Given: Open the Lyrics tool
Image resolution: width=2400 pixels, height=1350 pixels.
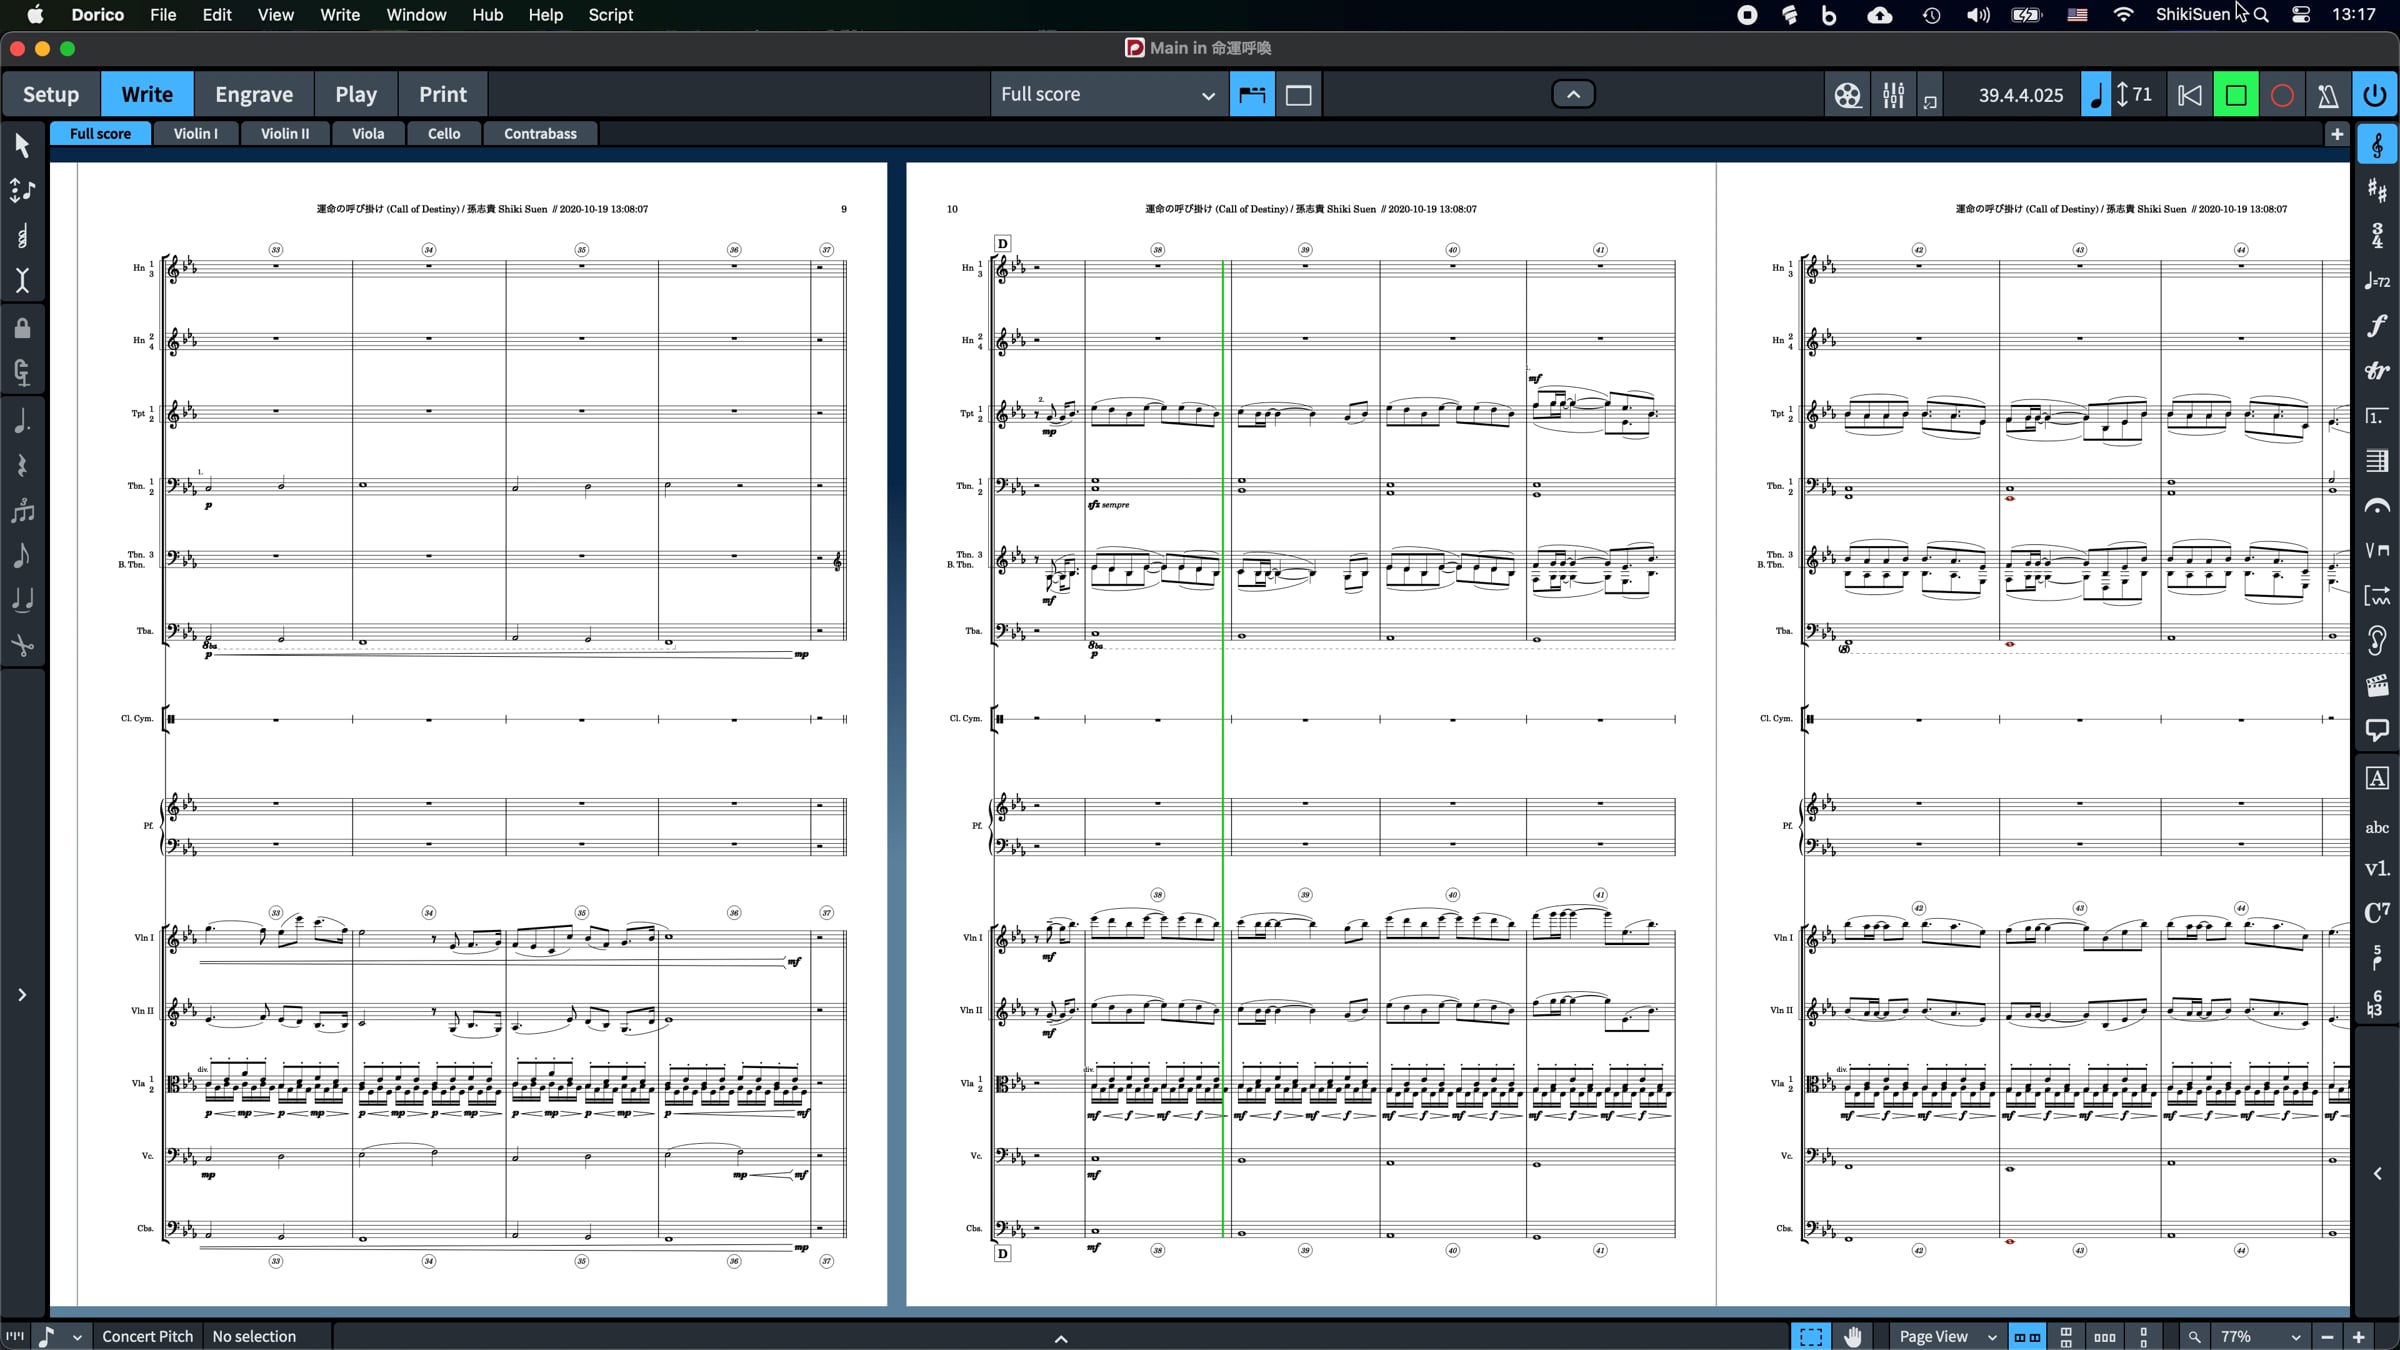Looking at the screenshot, I should [x=2377, y=868].
